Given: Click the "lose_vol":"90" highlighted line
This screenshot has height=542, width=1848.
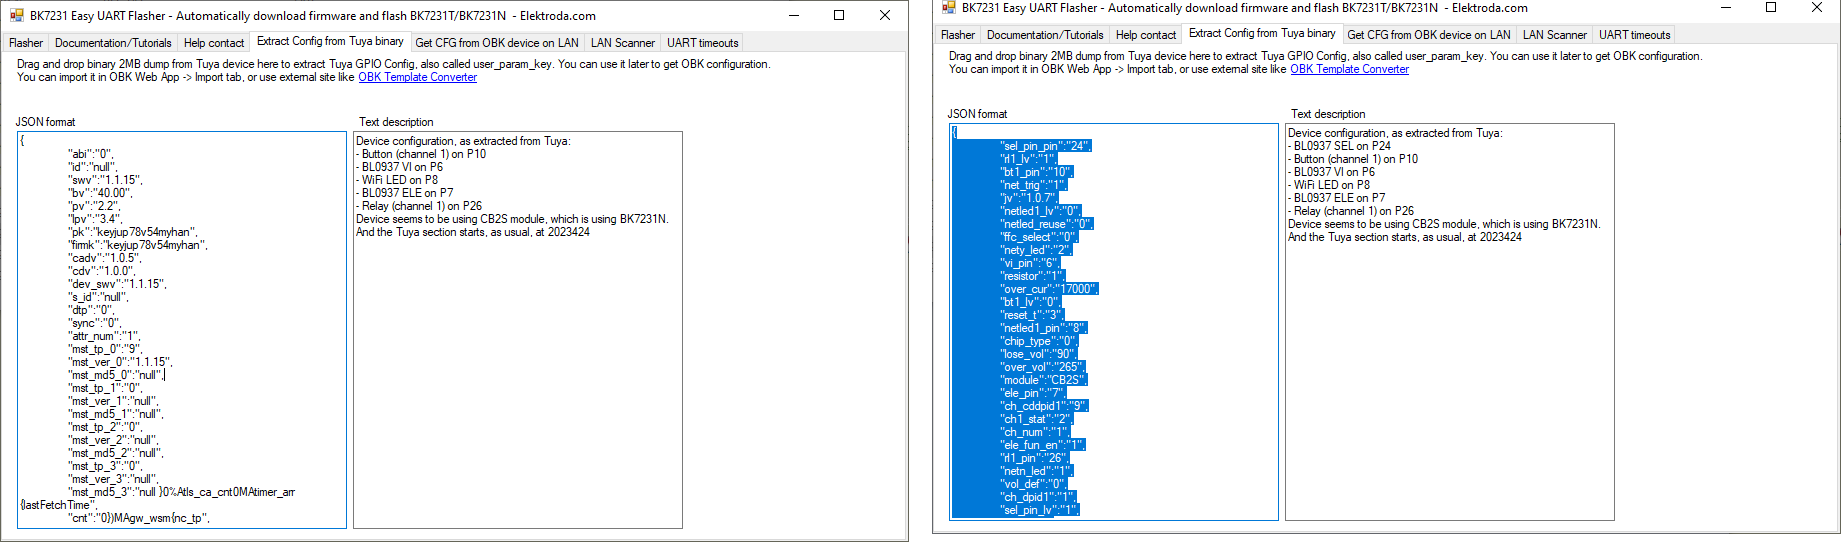Looking at the screenshot, I should point(1039,354).
